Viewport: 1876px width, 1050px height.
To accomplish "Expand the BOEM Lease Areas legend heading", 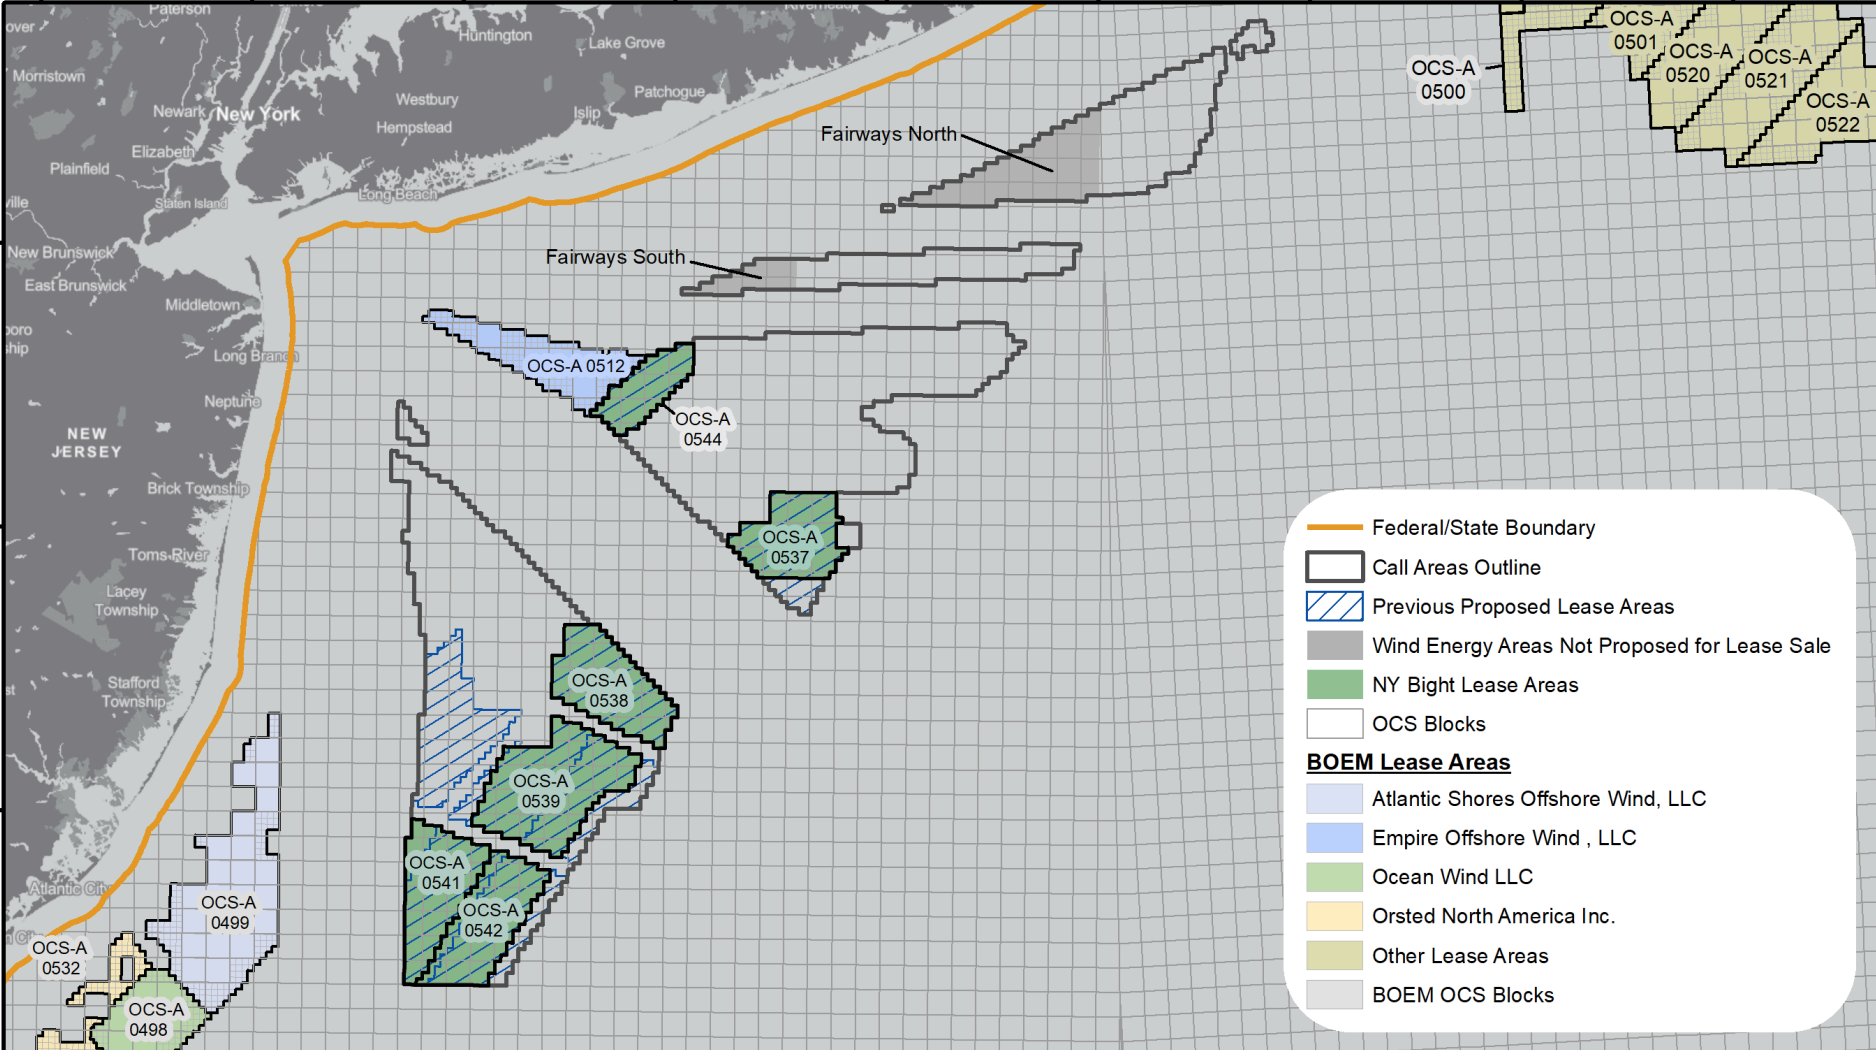I will click(1408, 761).
